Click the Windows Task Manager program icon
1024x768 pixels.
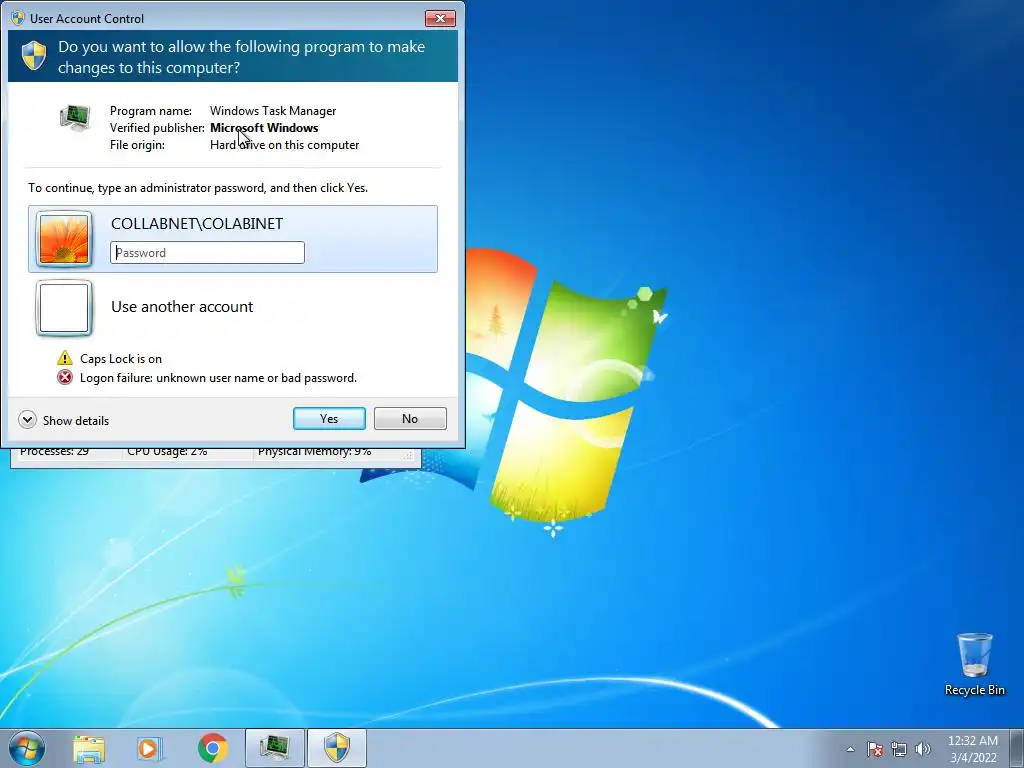[x=75, y=118]
